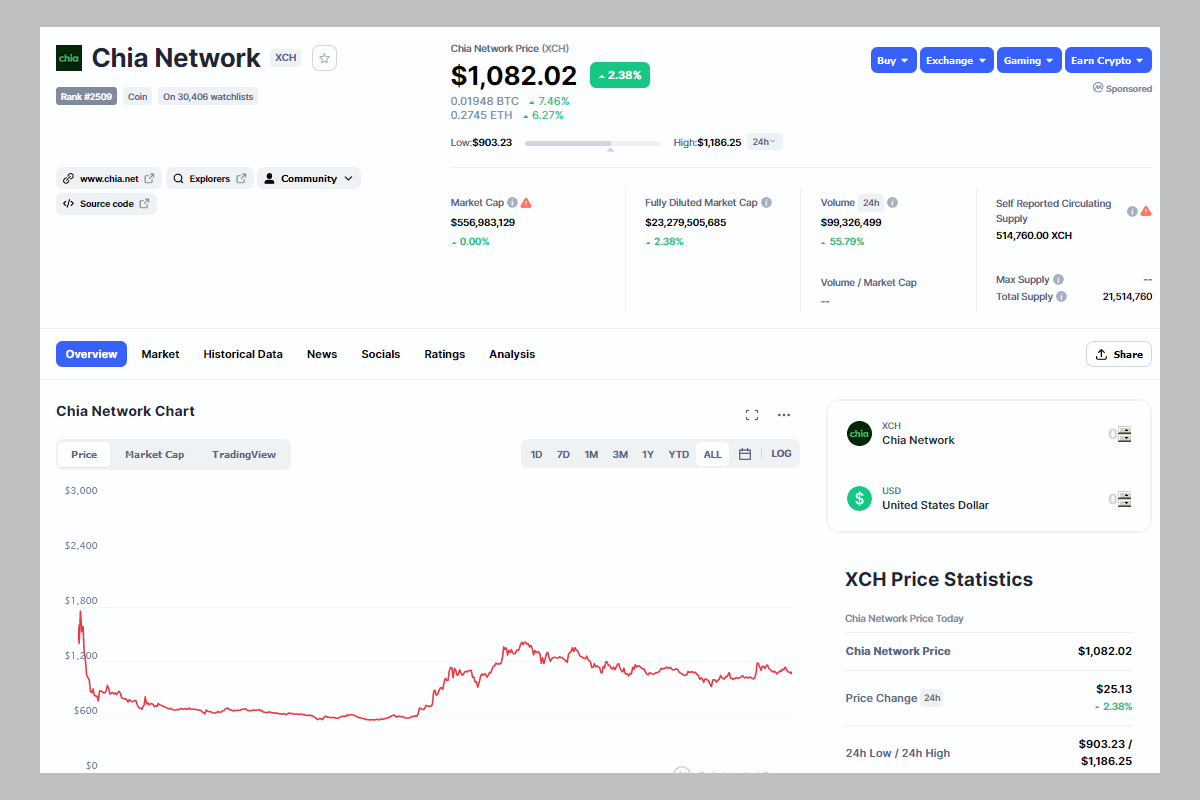Switch to the Overview tab
The height and width of the screenshot is (800, 1200).
pos(91,354)
